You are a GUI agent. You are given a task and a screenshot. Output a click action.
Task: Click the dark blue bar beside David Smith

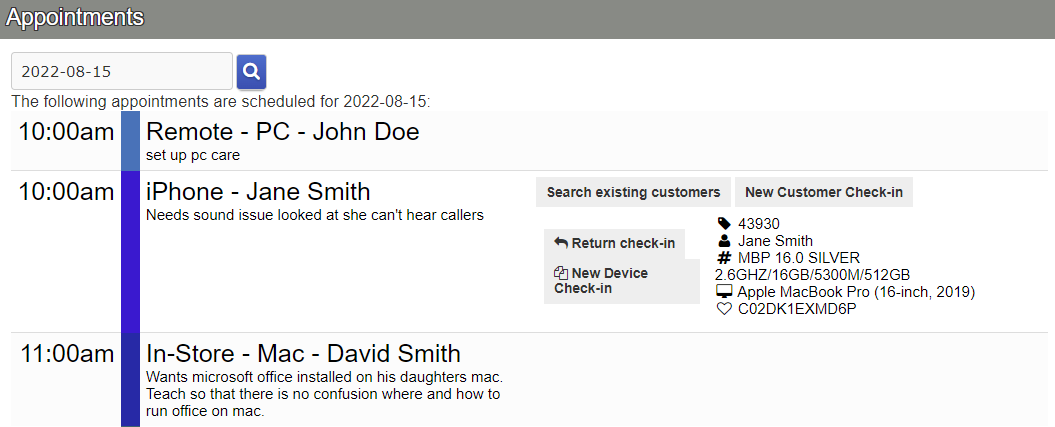tap(130, 380)
